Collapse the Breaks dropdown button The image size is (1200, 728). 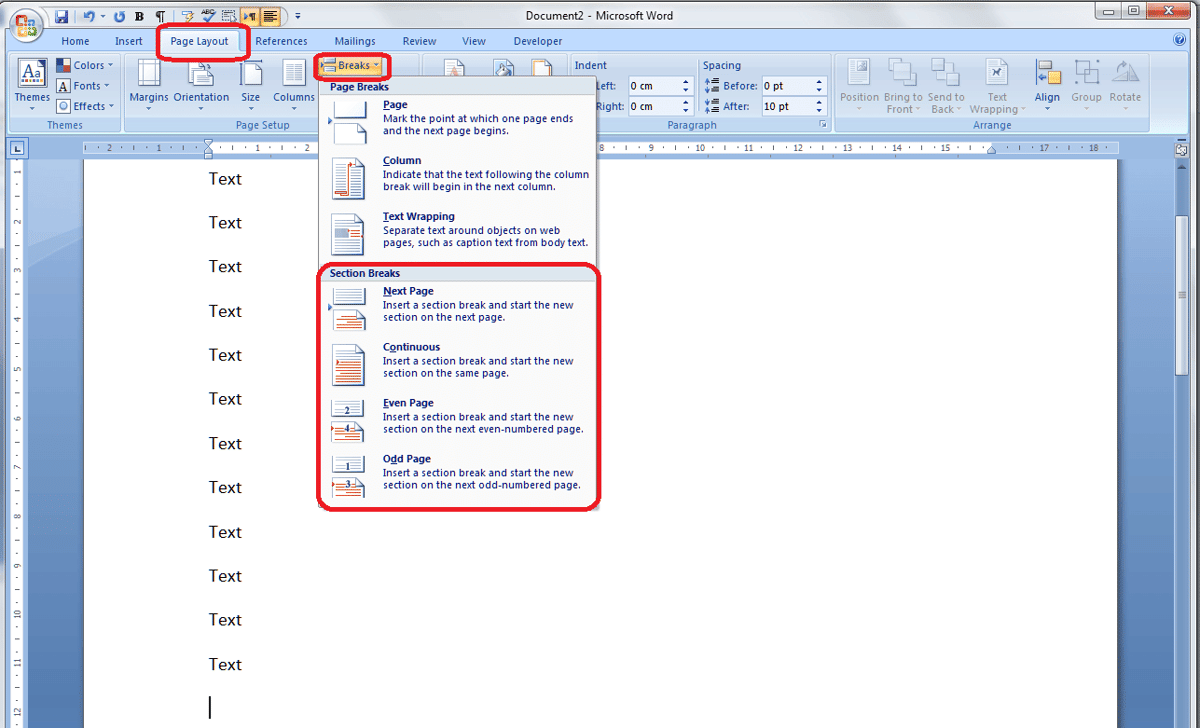351,66
